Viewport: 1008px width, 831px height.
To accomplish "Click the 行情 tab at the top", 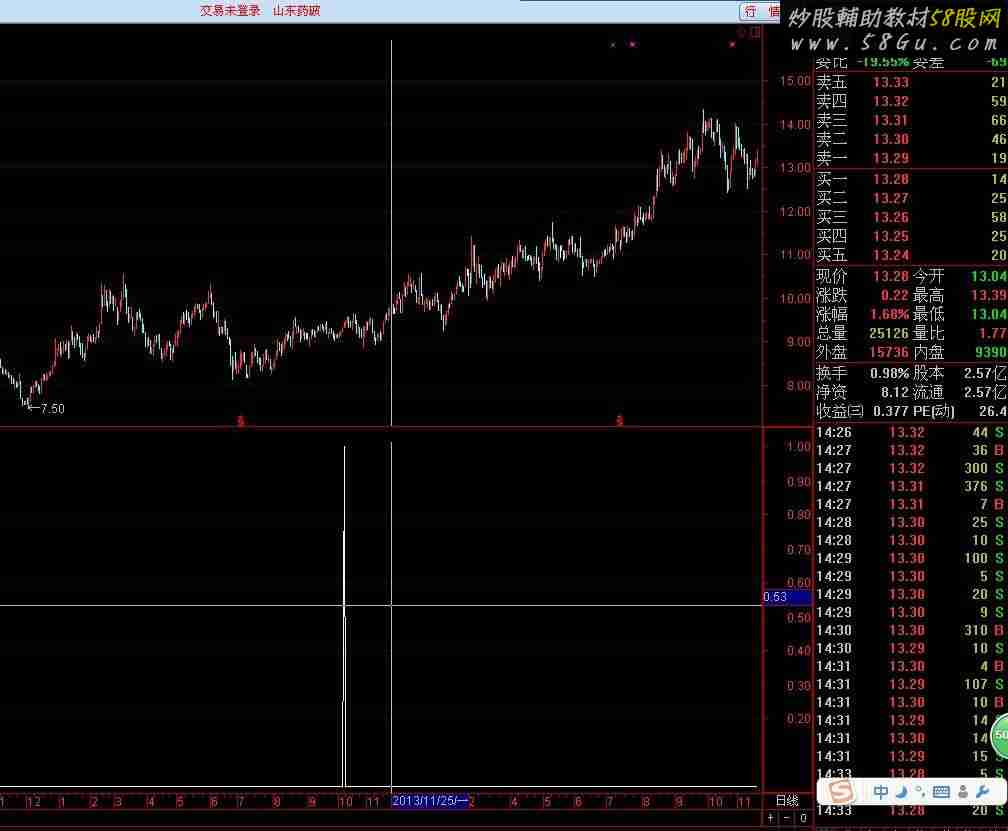I will tap(760, 11).
